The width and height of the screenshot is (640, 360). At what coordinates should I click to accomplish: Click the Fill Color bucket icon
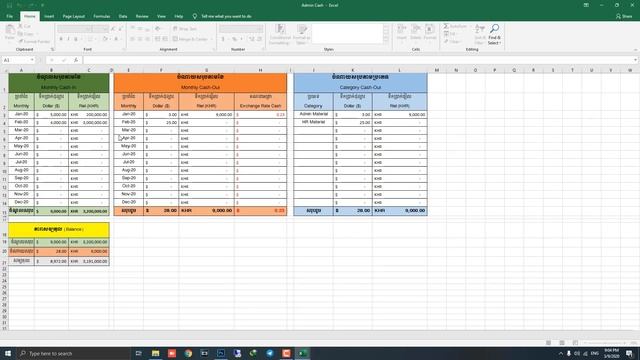[x=105, y=39]
